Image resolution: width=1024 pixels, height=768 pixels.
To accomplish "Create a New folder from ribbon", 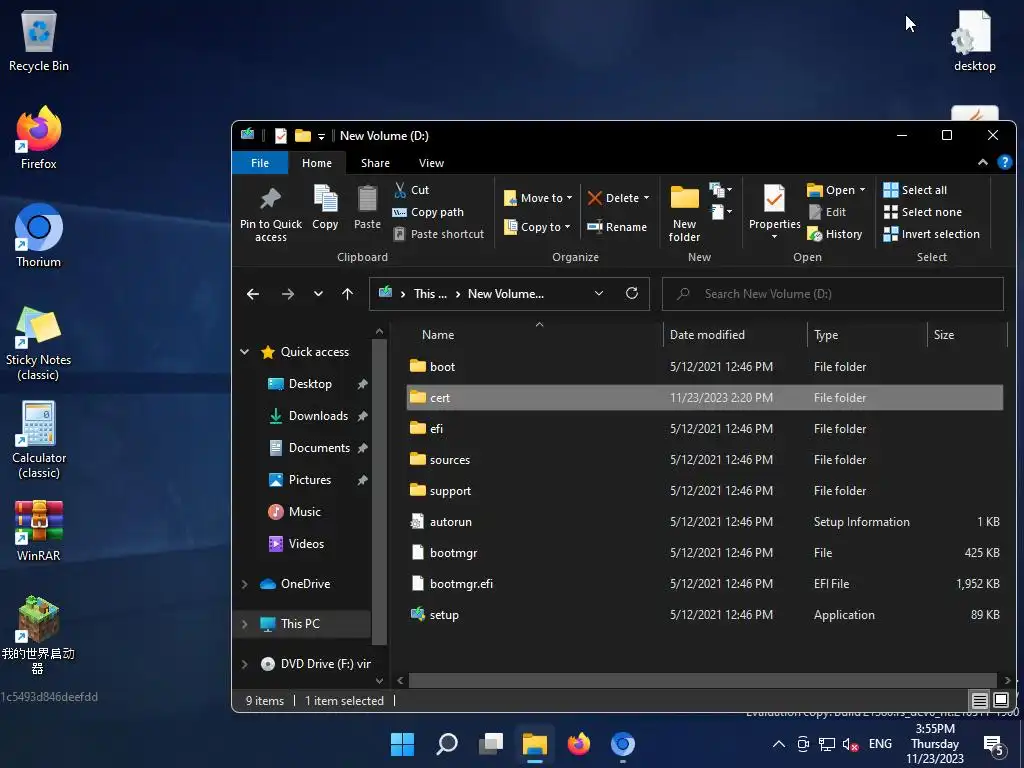I will point(684,214).
